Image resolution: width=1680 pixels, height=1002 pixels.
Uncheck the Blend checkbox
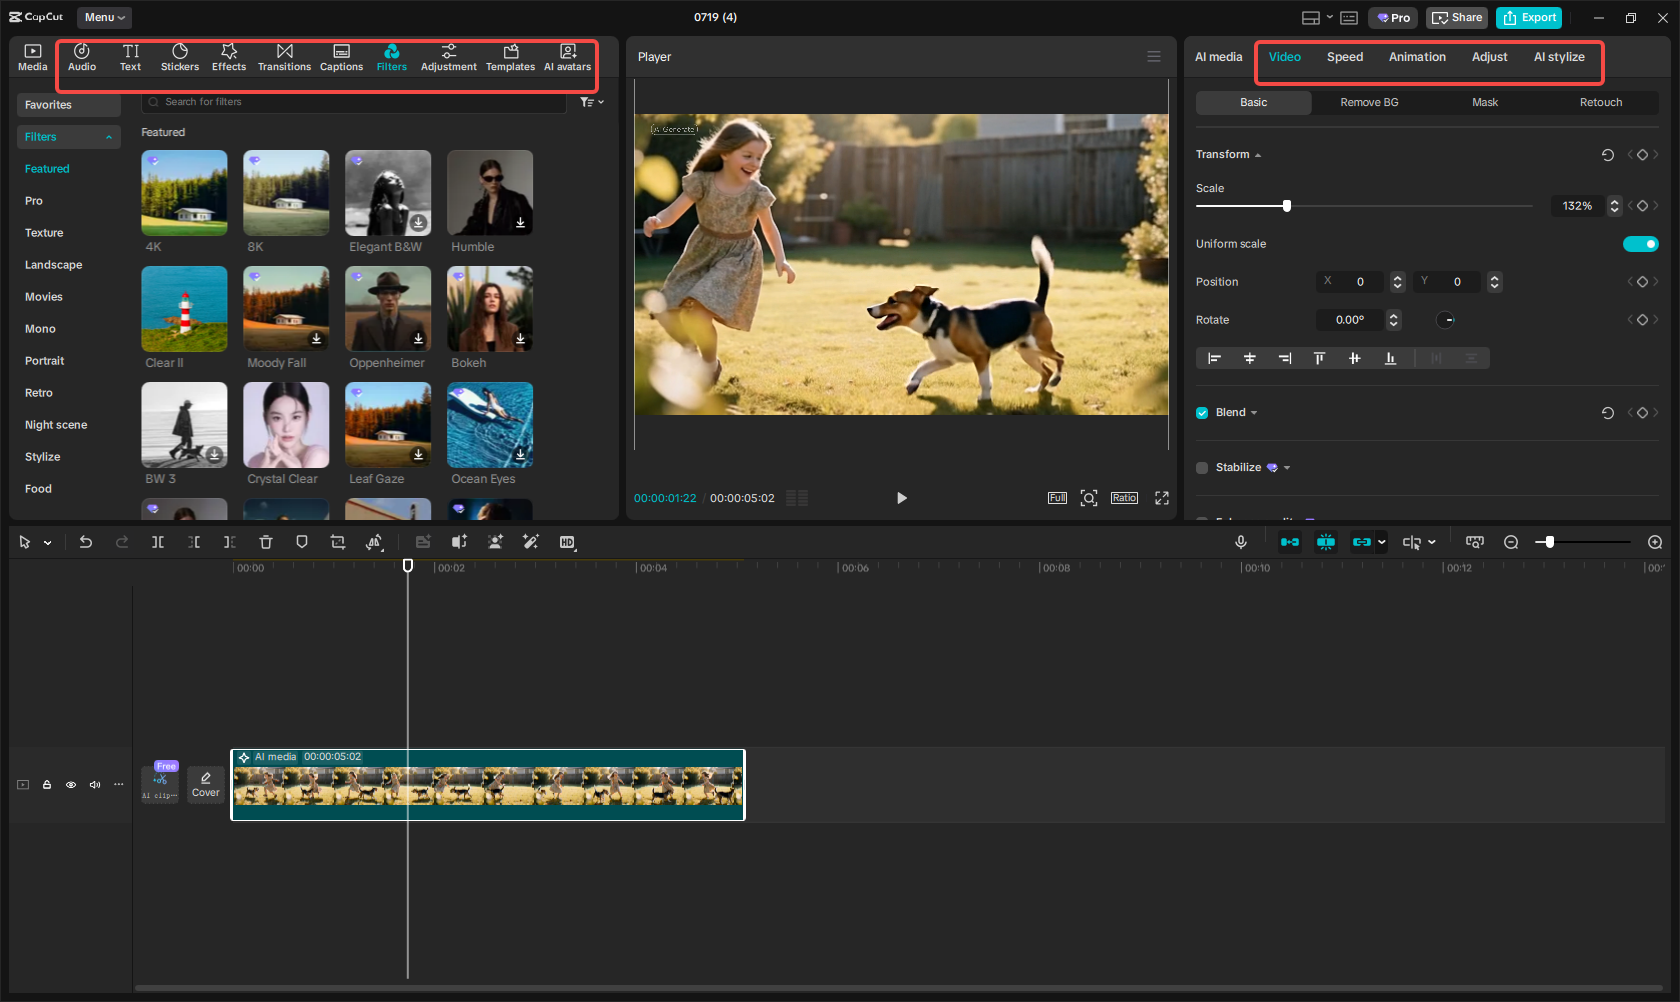tap(1201, 412)
